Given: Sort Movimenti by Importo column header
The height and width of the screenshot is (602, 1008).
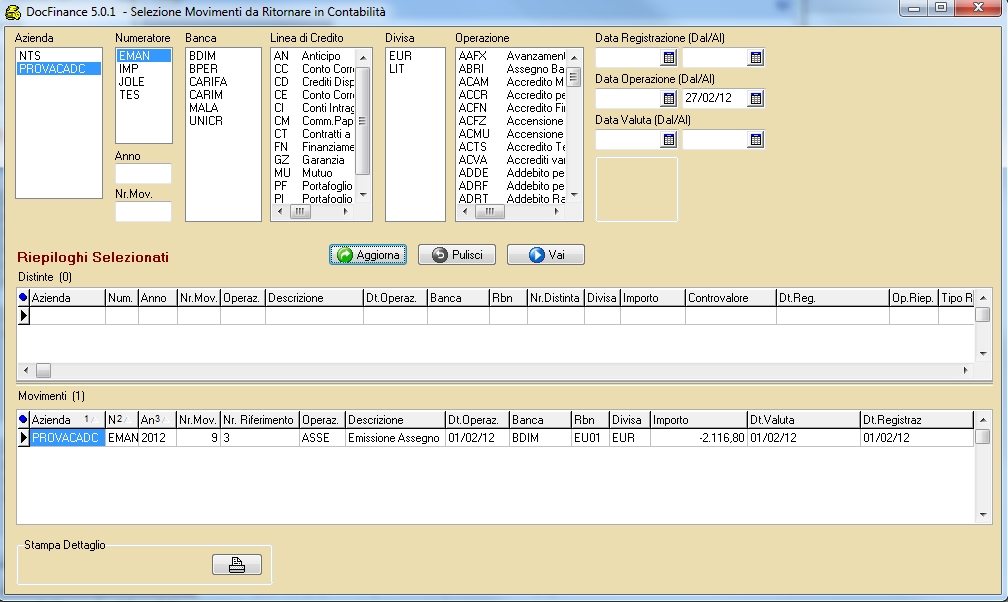Looking at the screenshot, I should coord(697,420).
